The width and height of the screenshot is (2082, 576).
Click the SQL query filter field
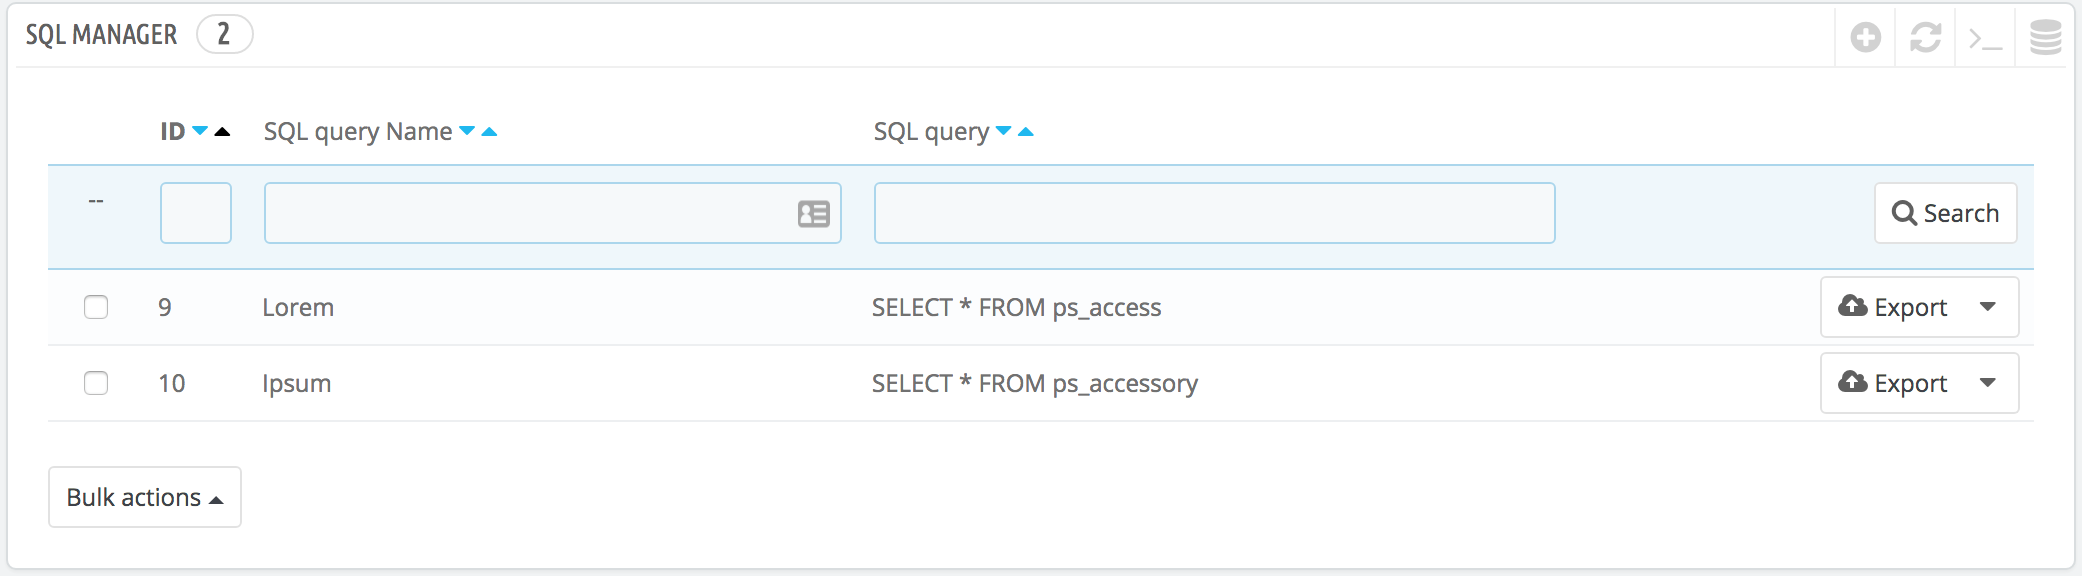(x=1214, y=213)
